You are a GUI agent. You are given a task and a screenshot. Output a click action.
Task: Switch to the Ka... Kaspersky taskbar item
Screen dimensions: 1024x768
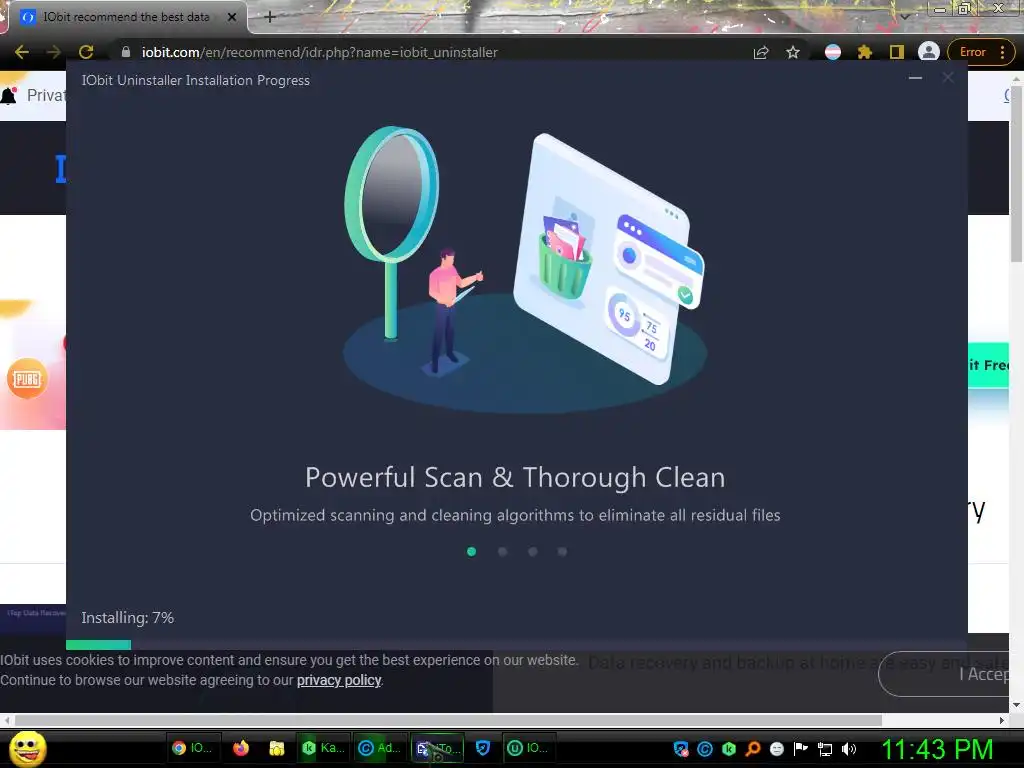[x=323, y=748]
